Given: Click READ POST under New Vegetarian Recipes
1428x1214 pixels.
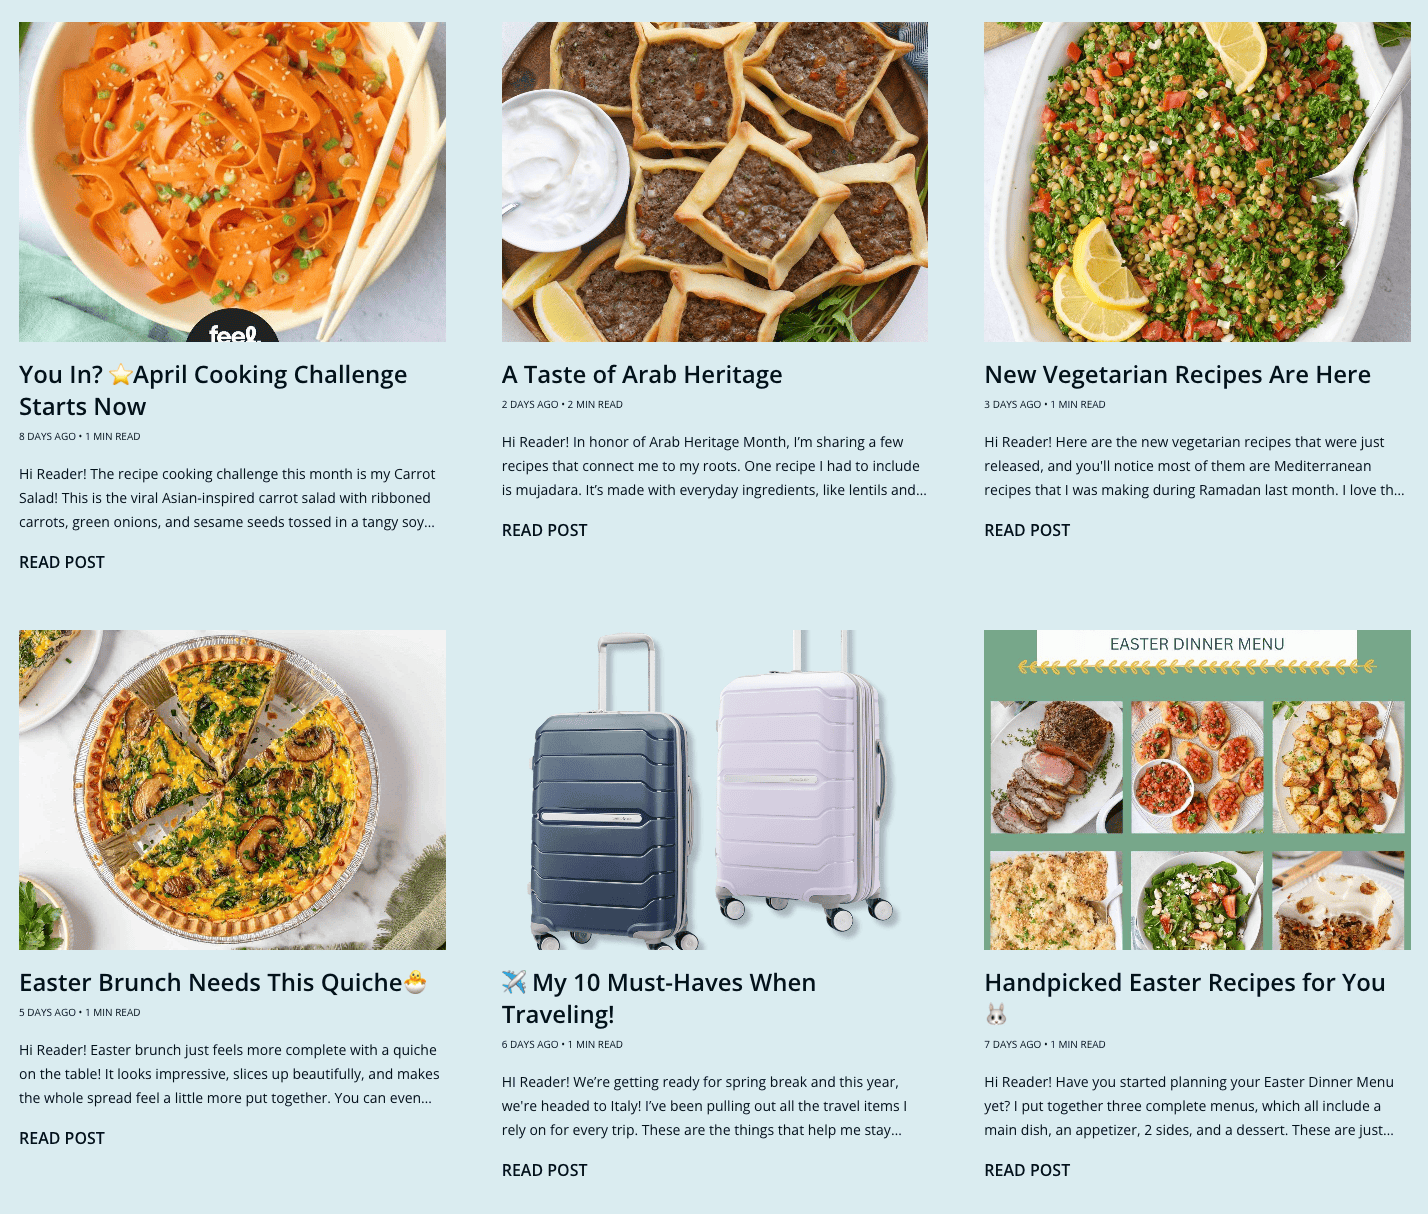Looking at the screenshot, I should tap(1027, 530).
